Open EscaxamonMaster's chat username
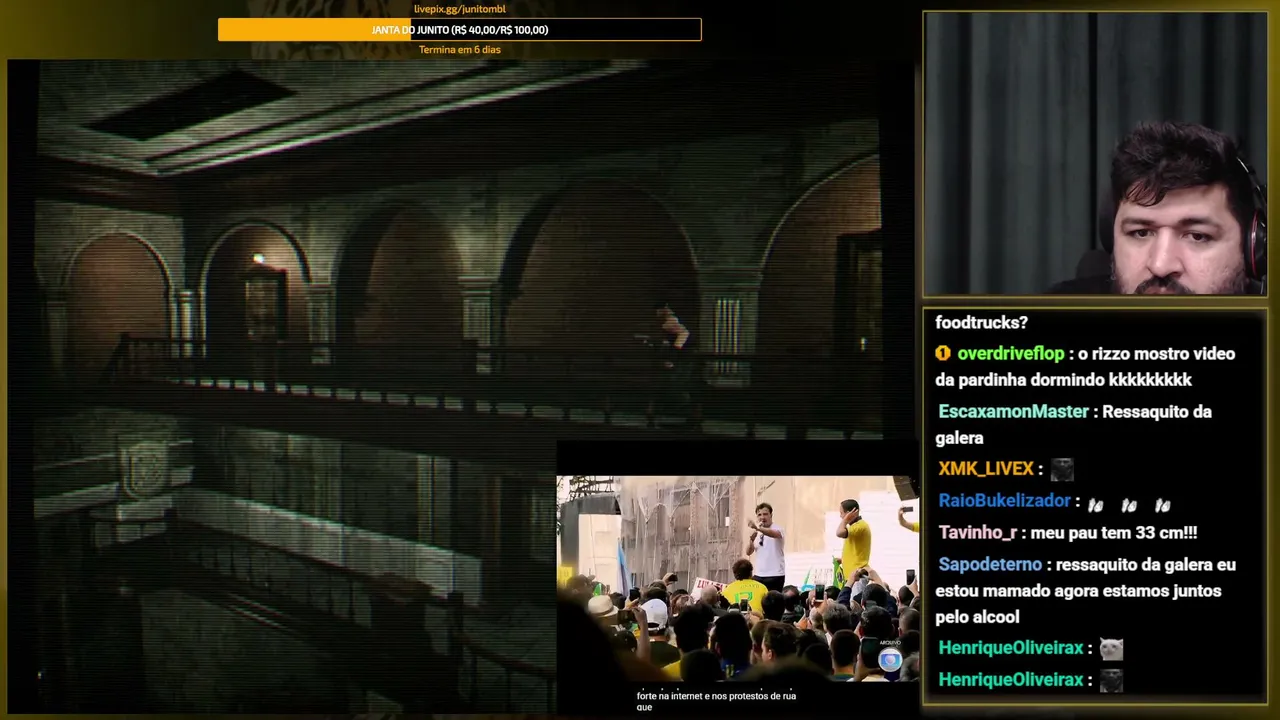 pyautogui.click(x=1013, y=412)
